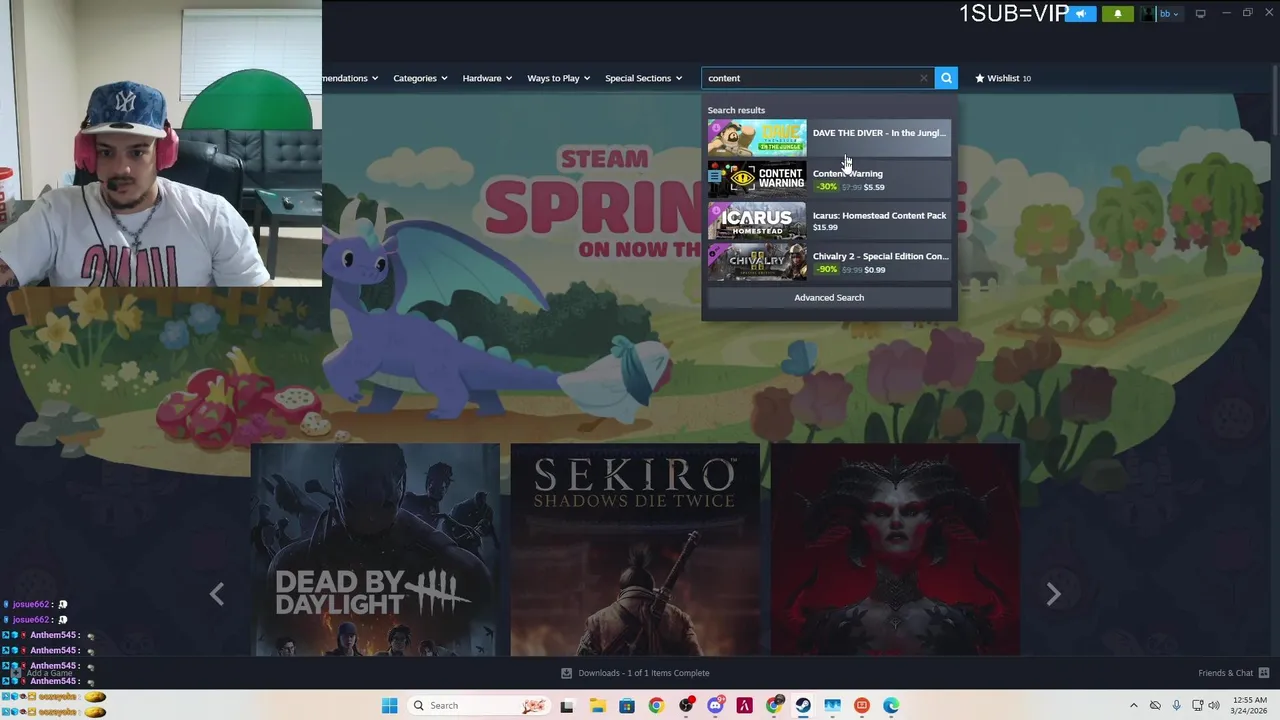1280x720 pixels.
Task: Open the Recommendations menu
Action: [350, 78]
